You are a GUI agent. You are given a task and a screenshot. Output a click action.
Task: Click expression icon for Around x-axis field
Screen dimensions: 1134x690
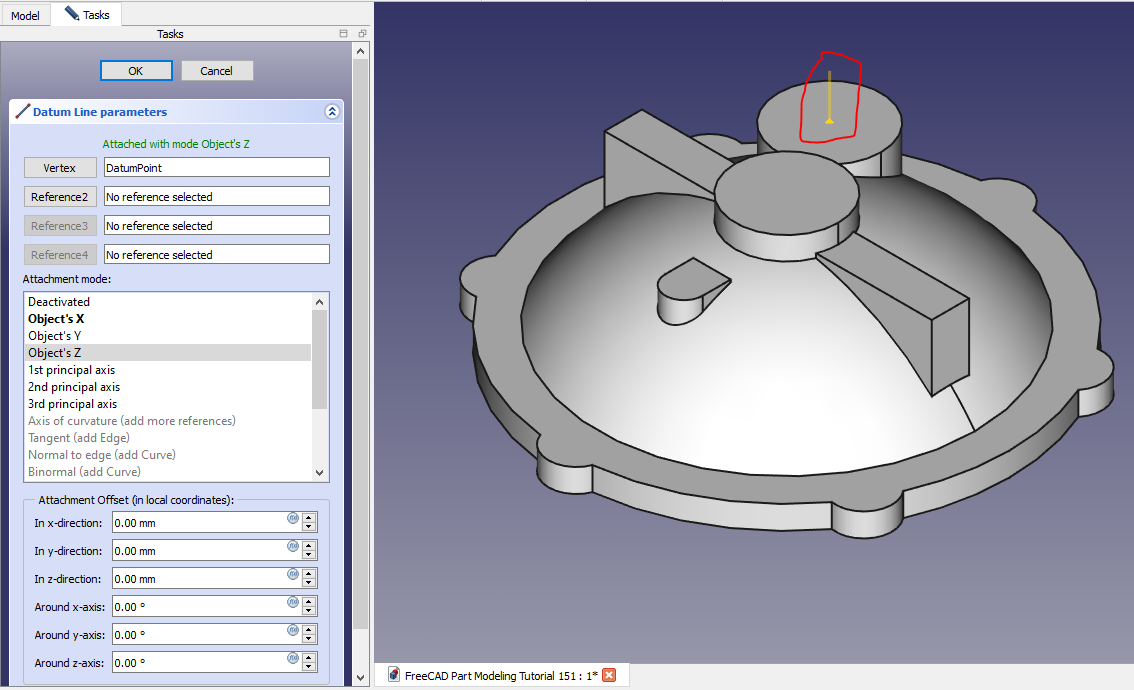pyautogui.click(x=293, y=602)
